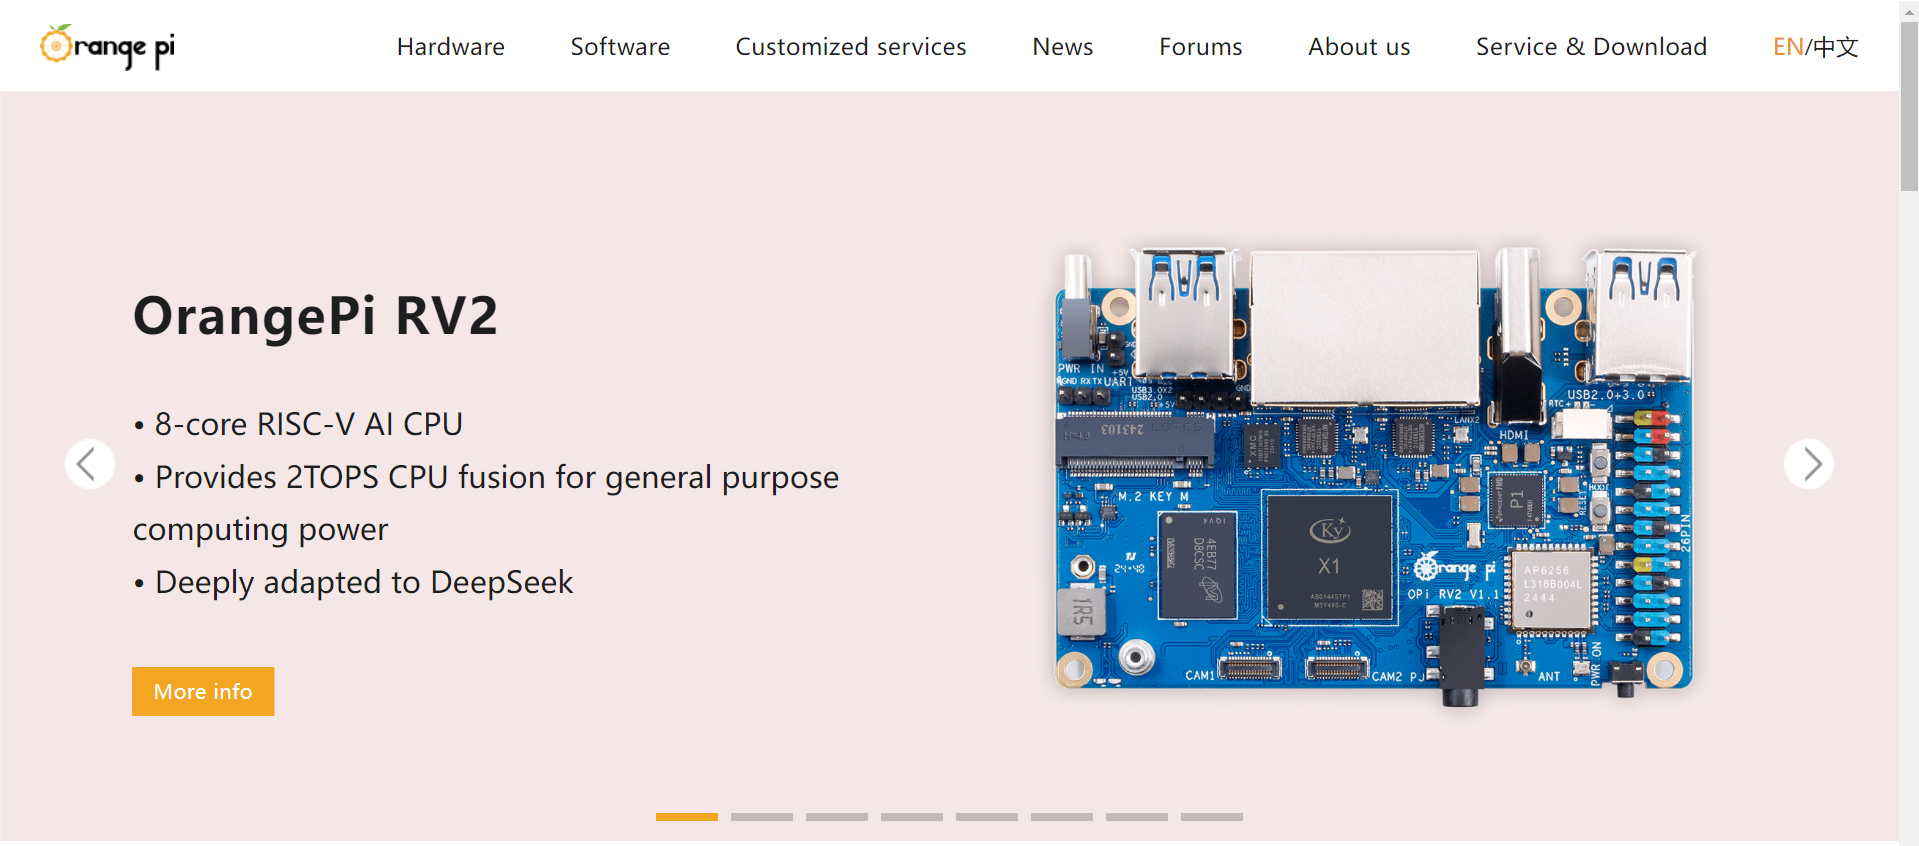Open the About us menu
The width and height of the screenshot is (1919, 846).
[1359, 47]
